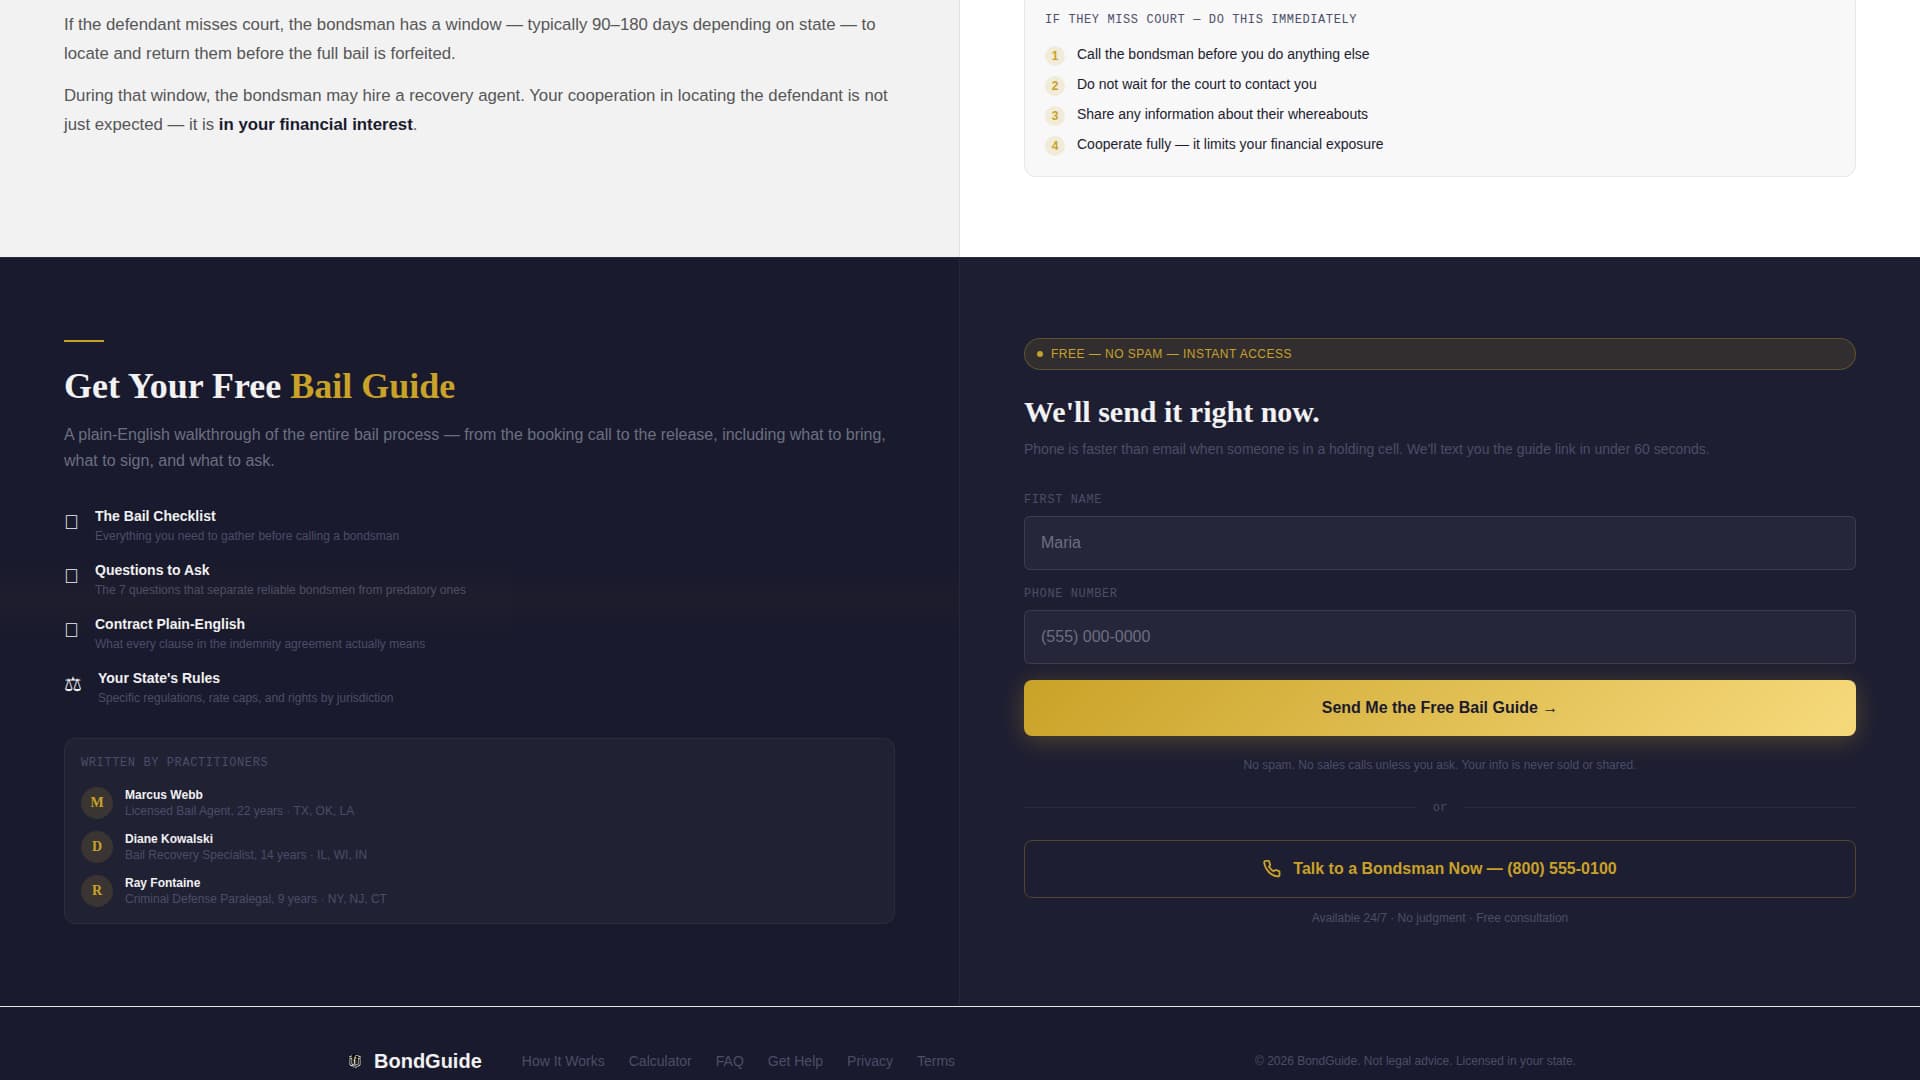The height and width of the screenshot is (1080, 1920).
Task: Click the numbered badge 2 beside 'Do not wait'
Action: 1054,86
